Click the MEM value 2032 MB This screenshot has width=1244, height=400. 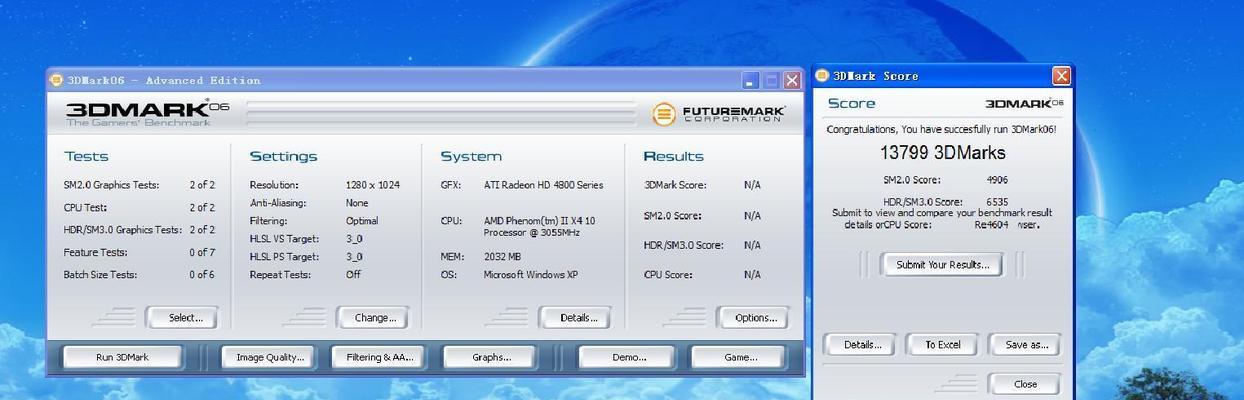pyautogui.click(x=502, y=257)
